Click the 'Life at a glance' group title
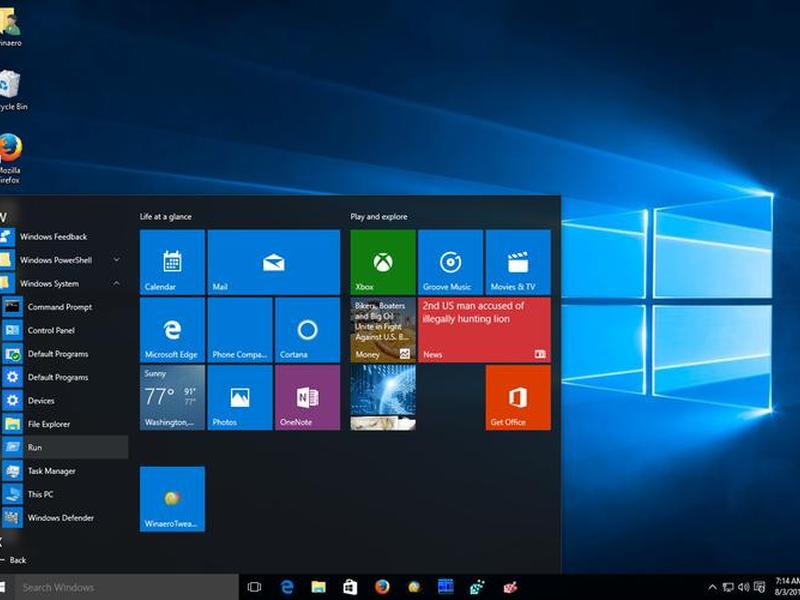The height and width of the screenshot is (600, 800). coord(166,216)
